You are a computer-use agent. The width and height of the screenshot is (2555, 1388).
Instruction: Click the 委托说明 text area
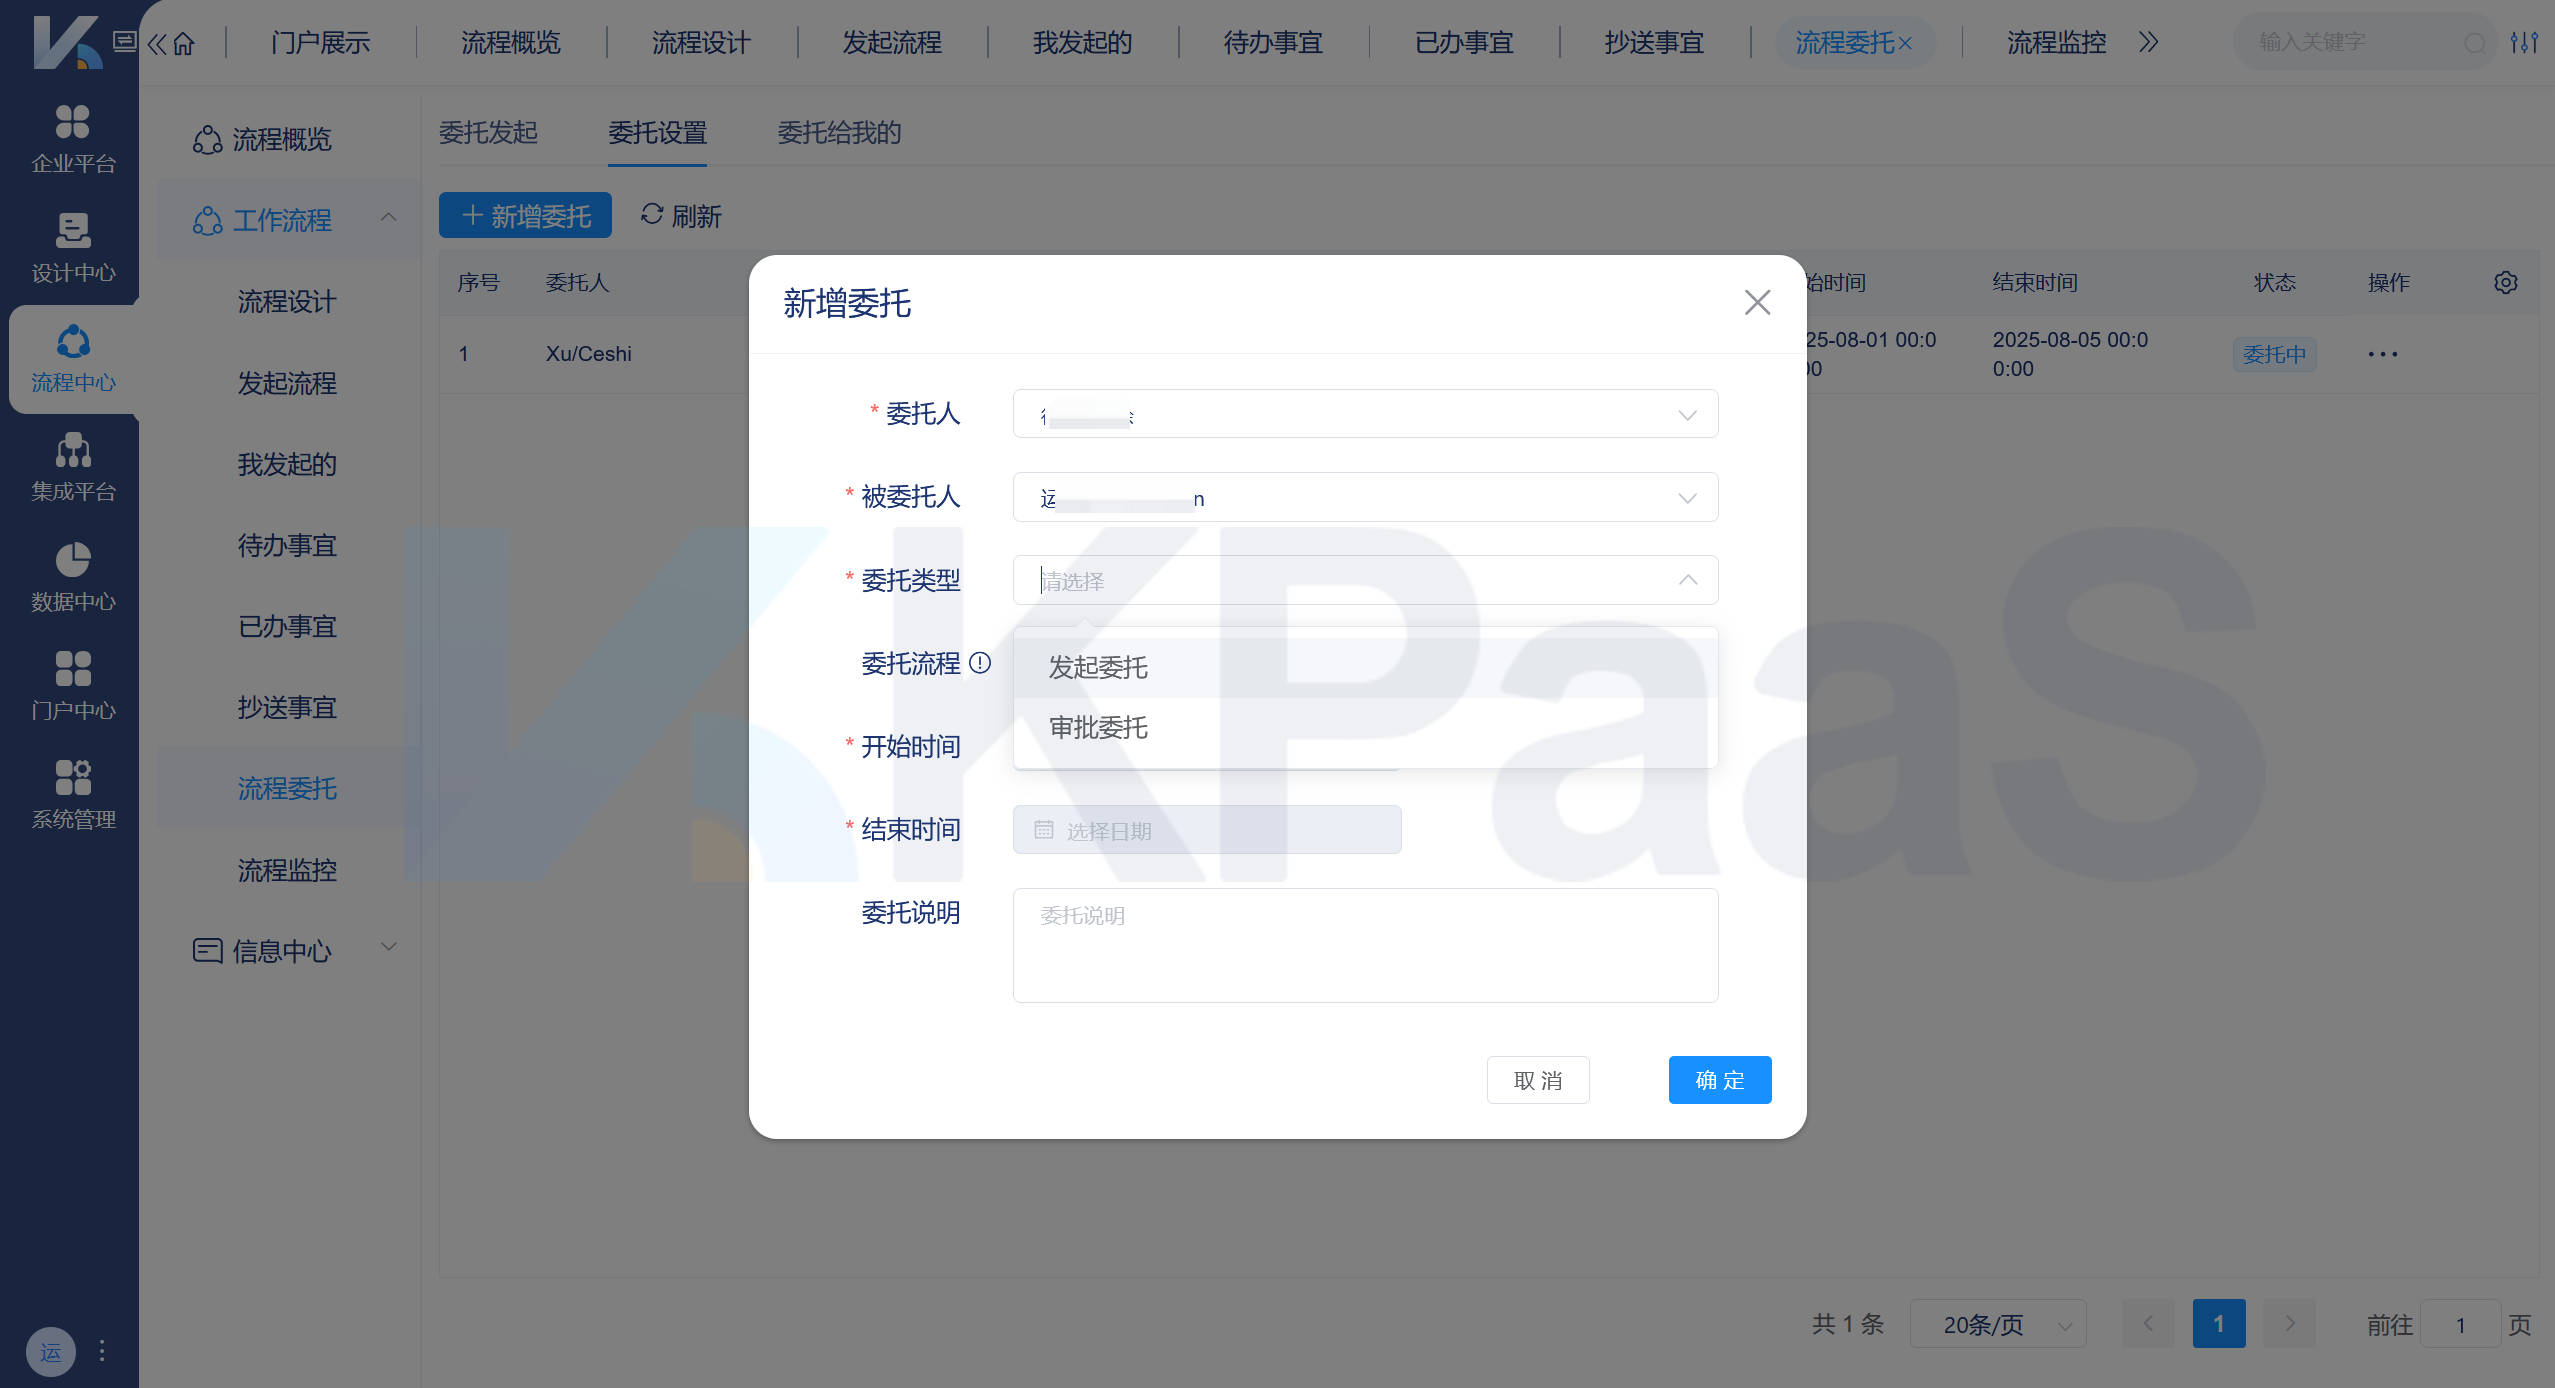[1365, 945]
